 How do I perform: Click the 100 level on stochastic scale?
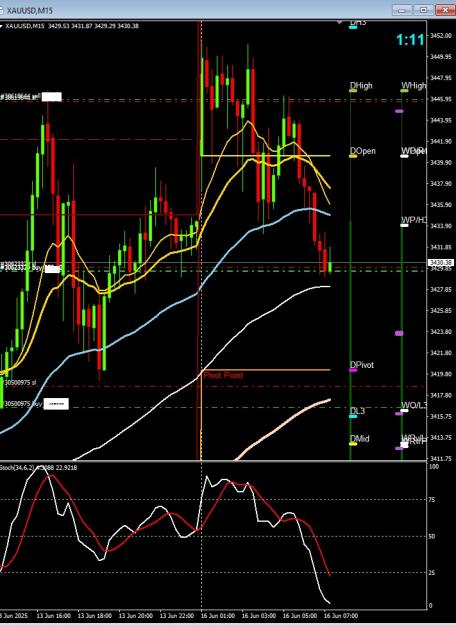(x=433, y=466)
